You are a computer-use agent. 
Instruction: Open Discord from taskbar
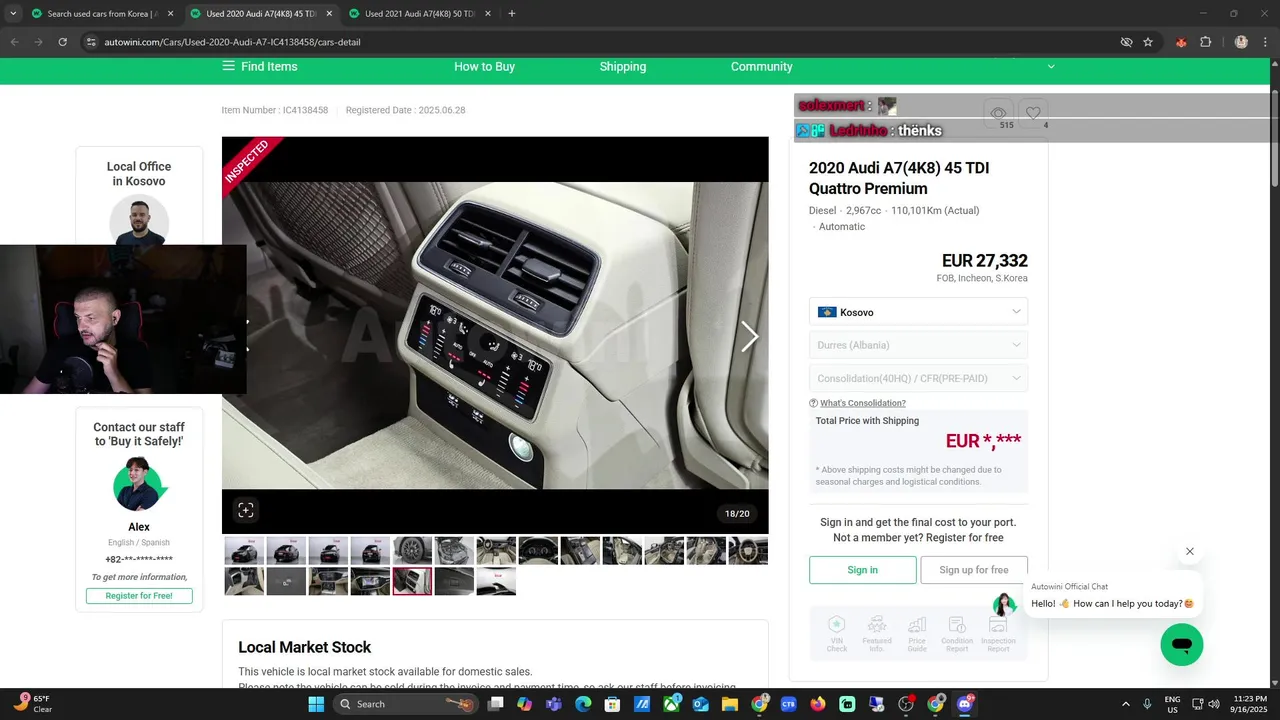click(x=965, y=704)
